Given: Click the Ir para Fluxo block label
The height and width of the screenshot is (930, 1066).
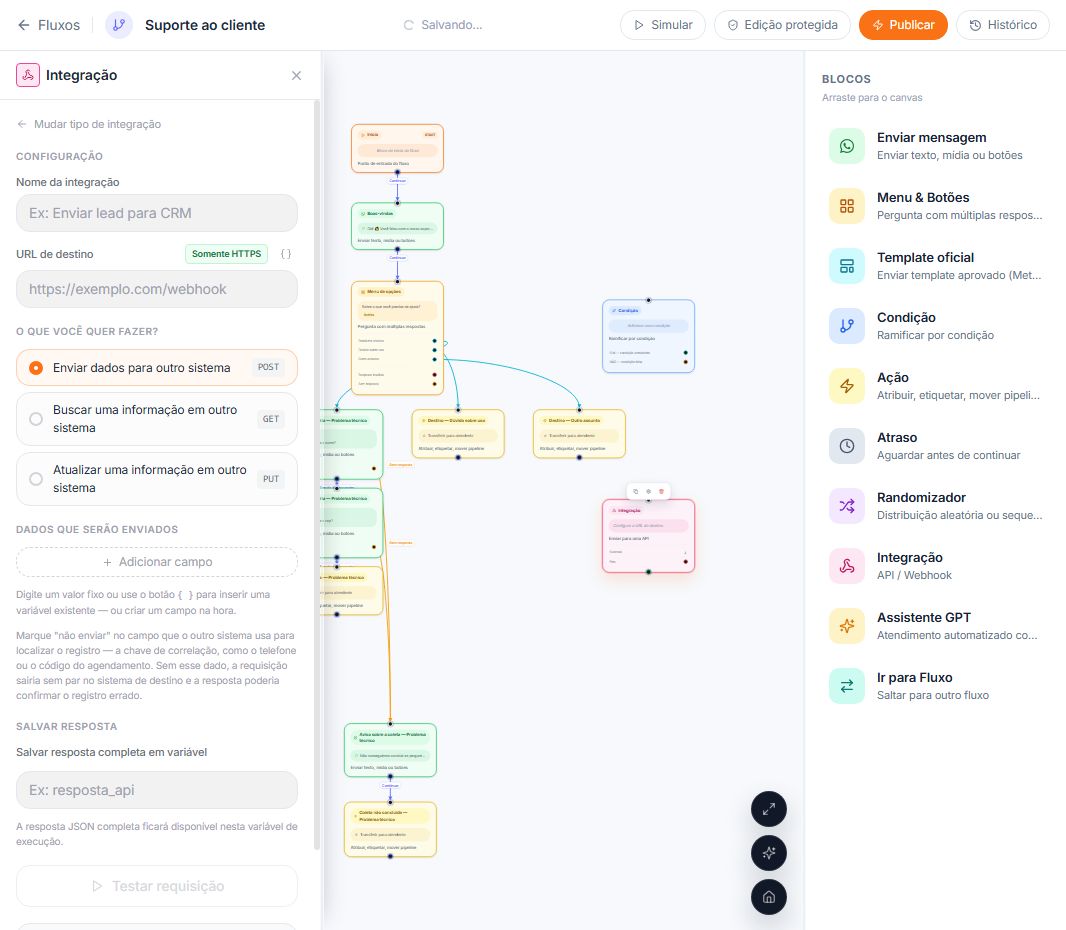Looking at the screenshot, I should [x=914, y=678].
